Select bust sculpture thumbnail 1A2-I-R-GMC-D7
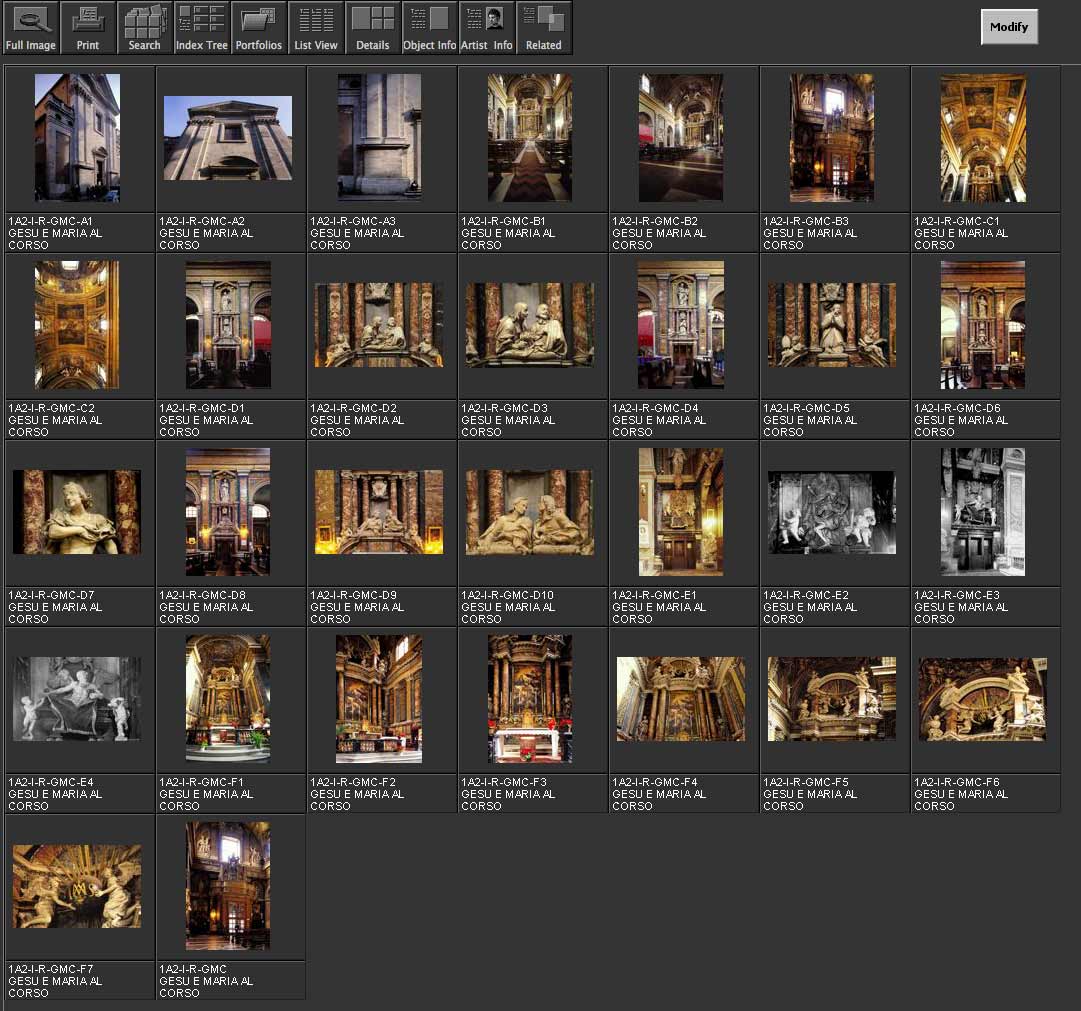1081x1011 pixels. click(77, 512)
